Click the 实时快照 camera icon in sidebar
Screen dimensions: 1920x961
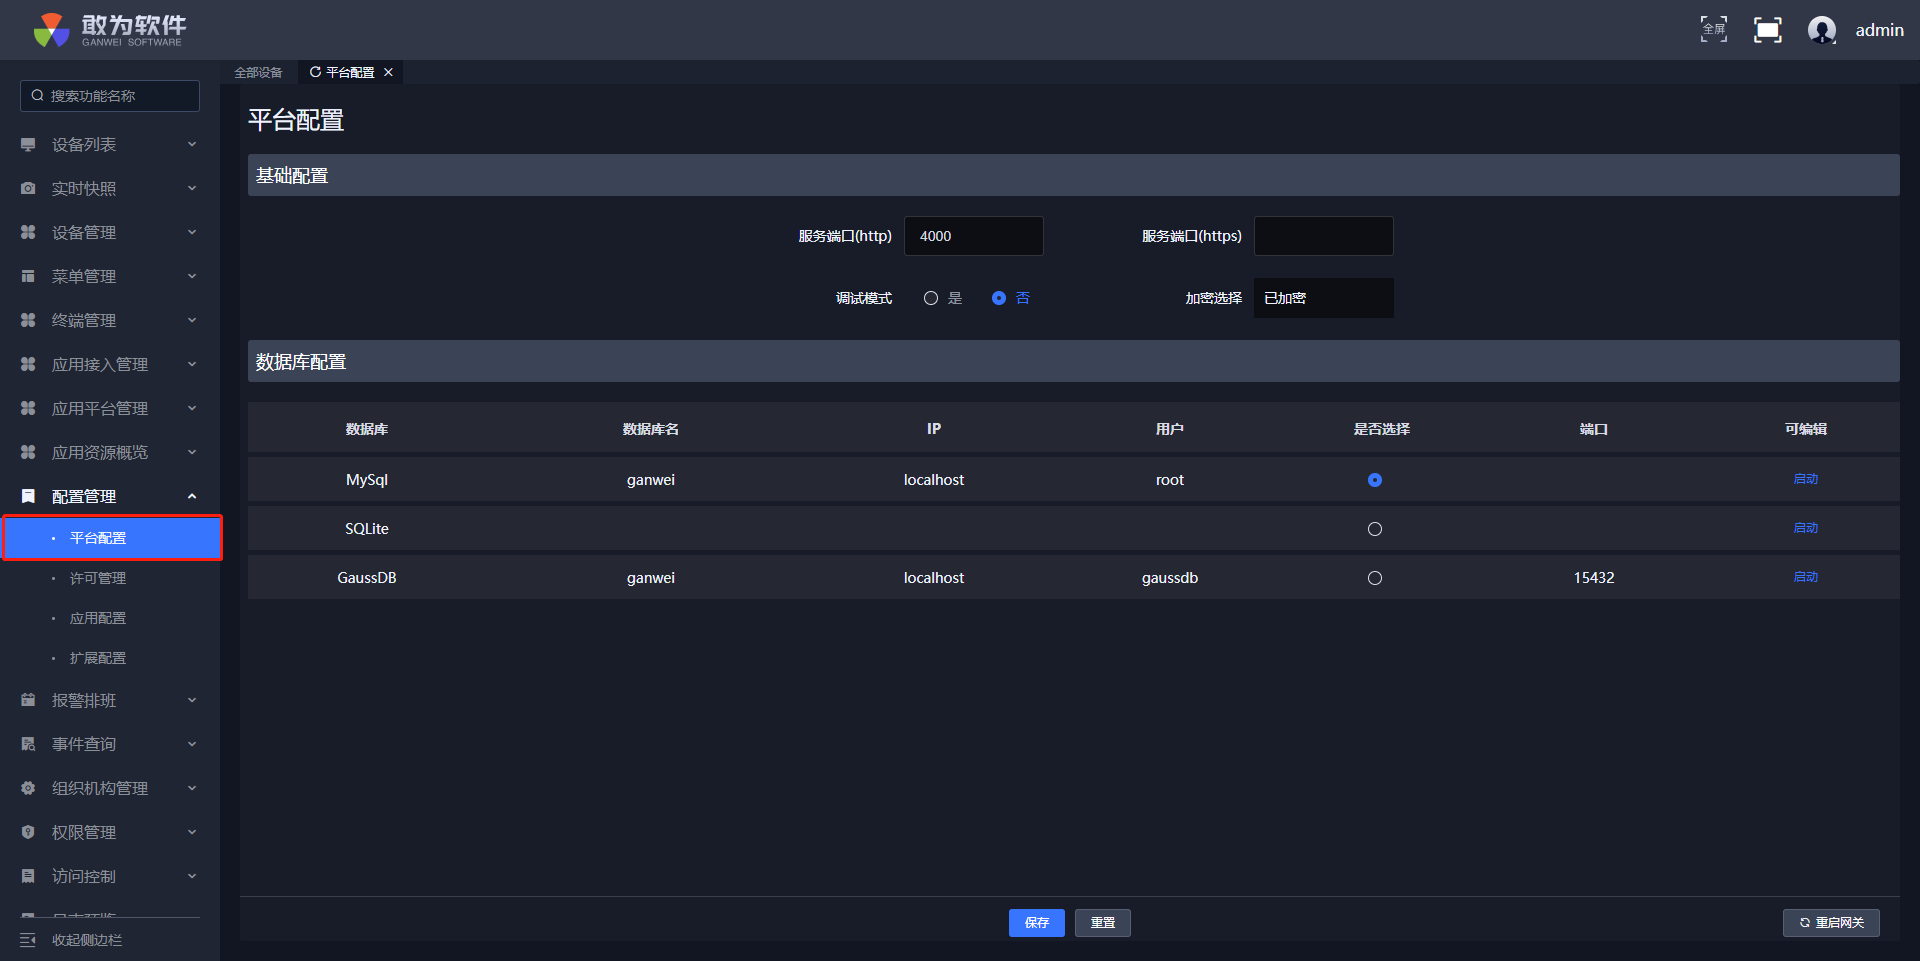28,189
